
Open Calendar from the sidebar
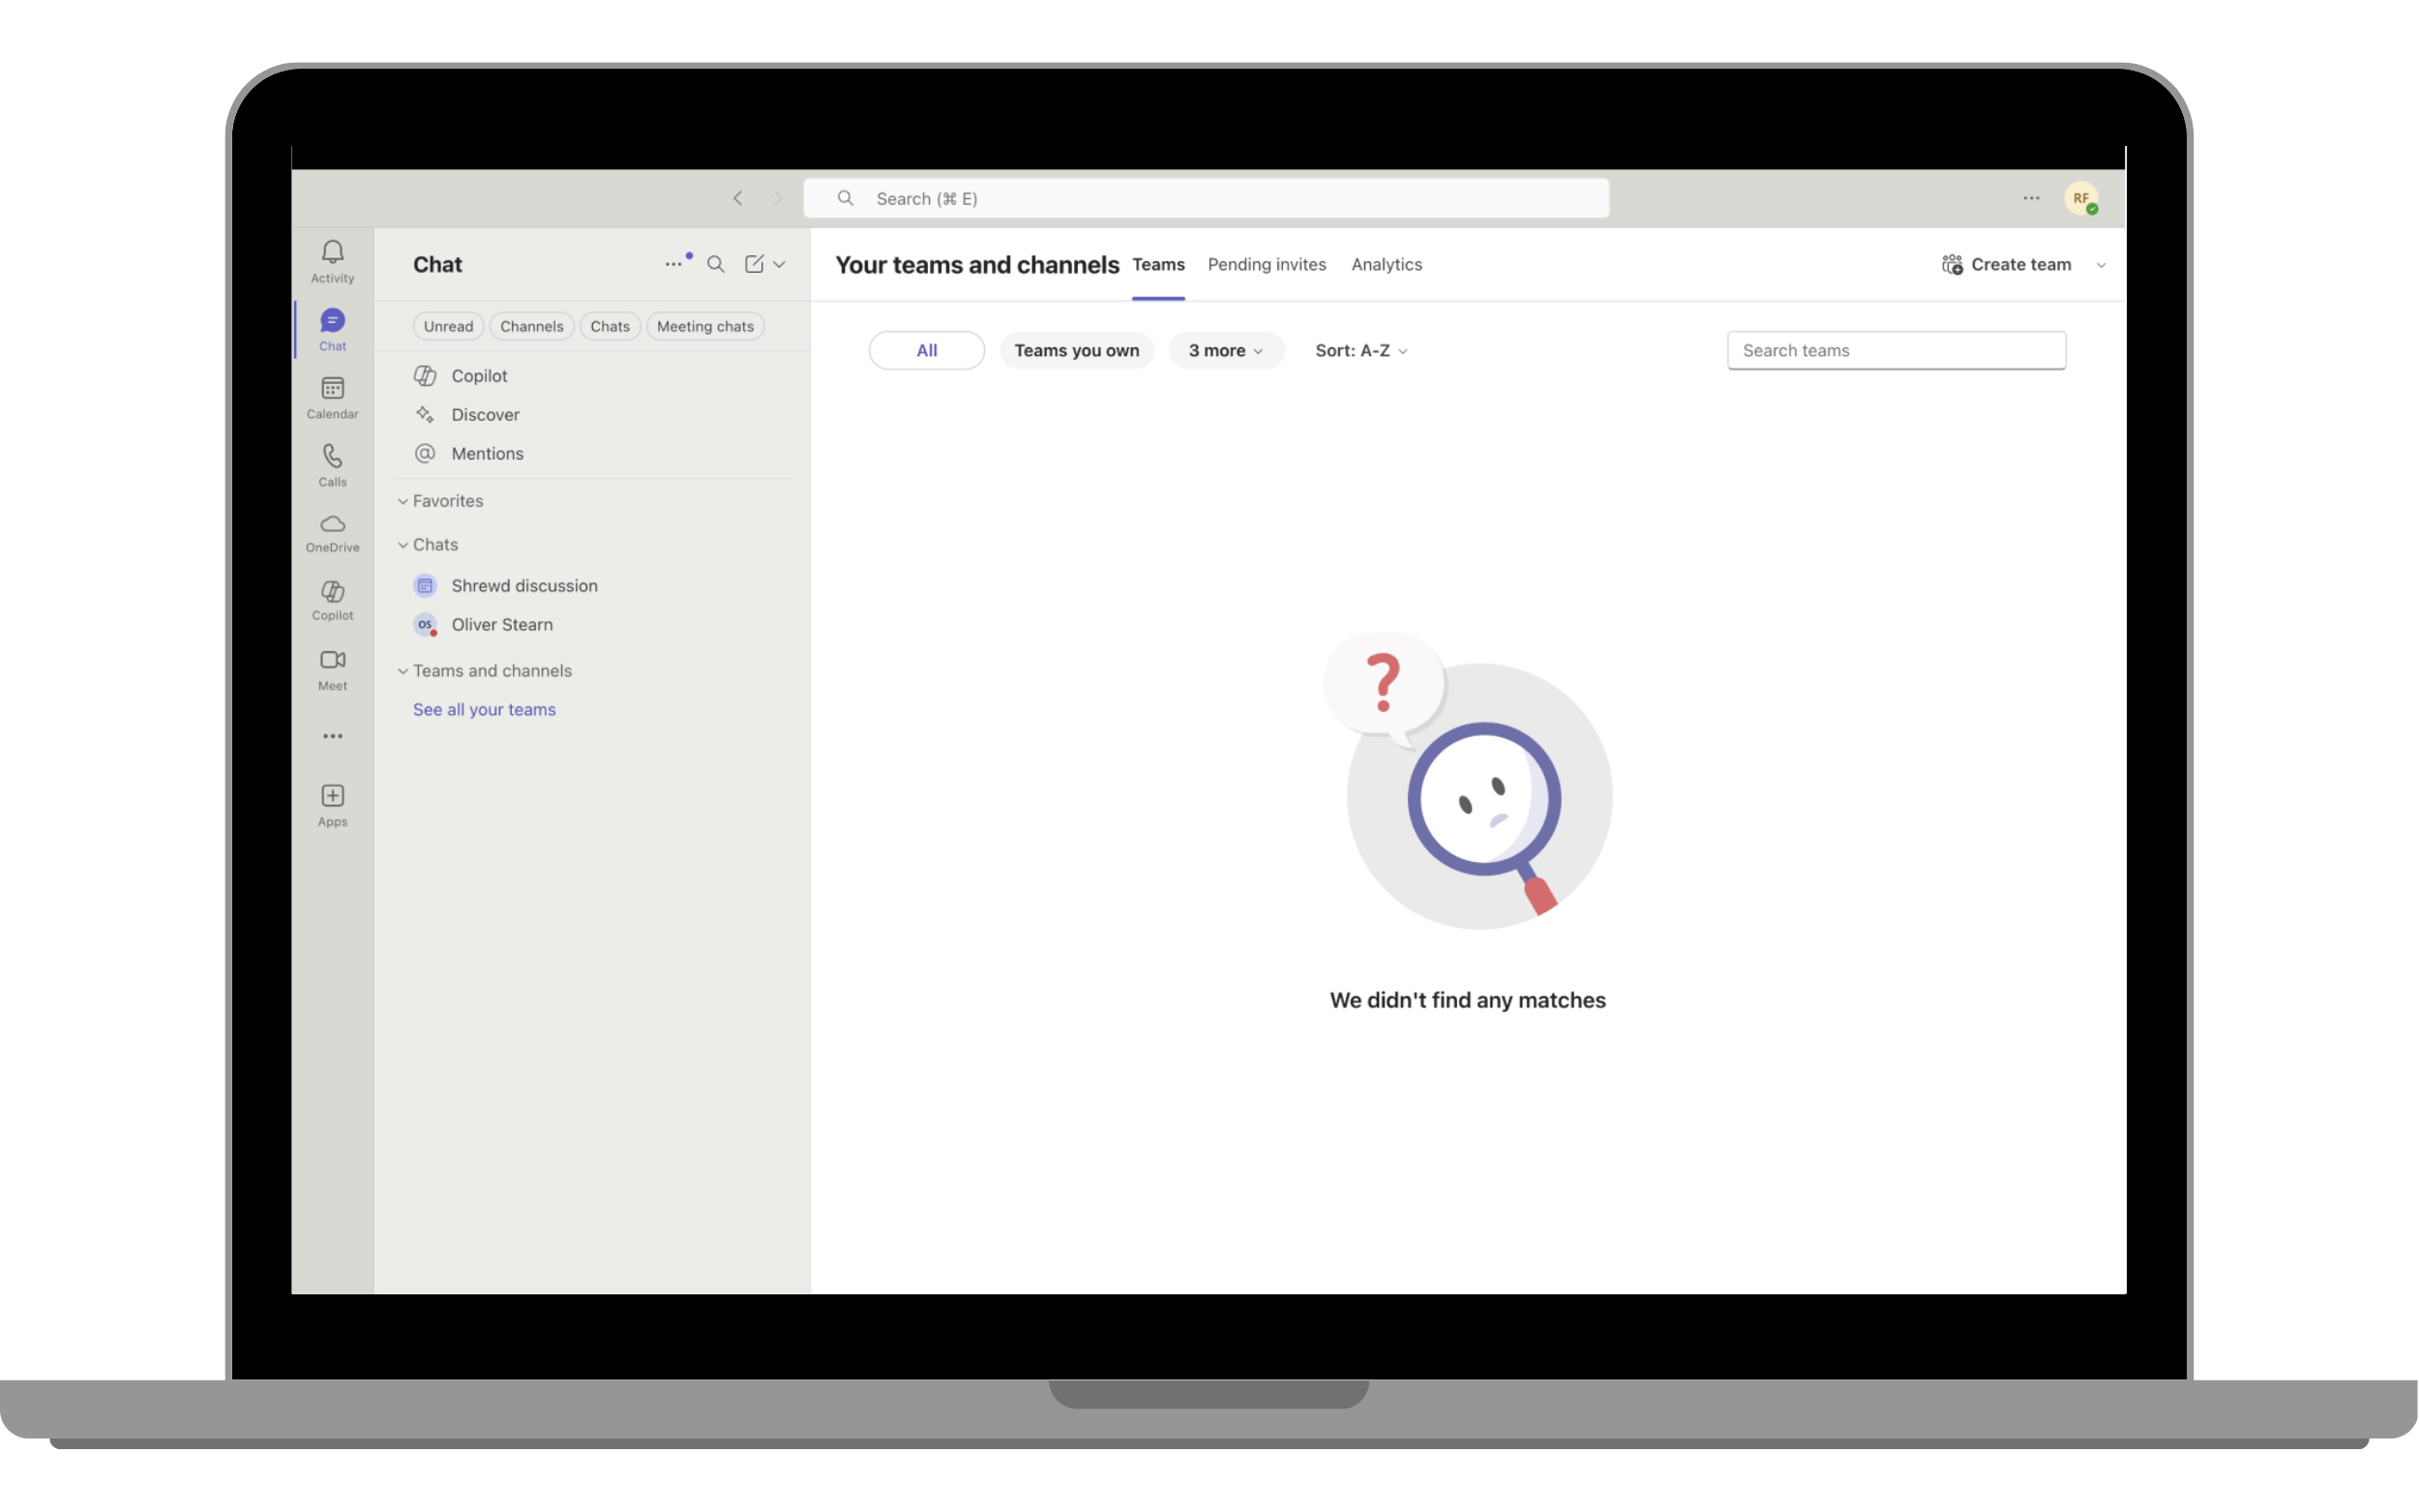tap(332, 397)
